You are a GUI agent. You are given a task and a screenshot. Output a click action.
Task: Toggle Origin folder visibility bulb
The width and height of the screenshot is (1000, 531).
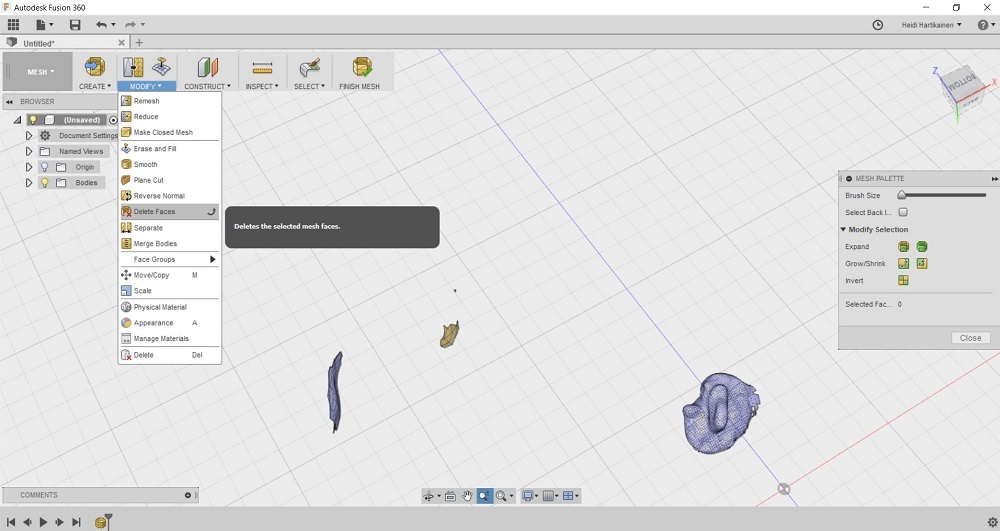click(45, 167)
